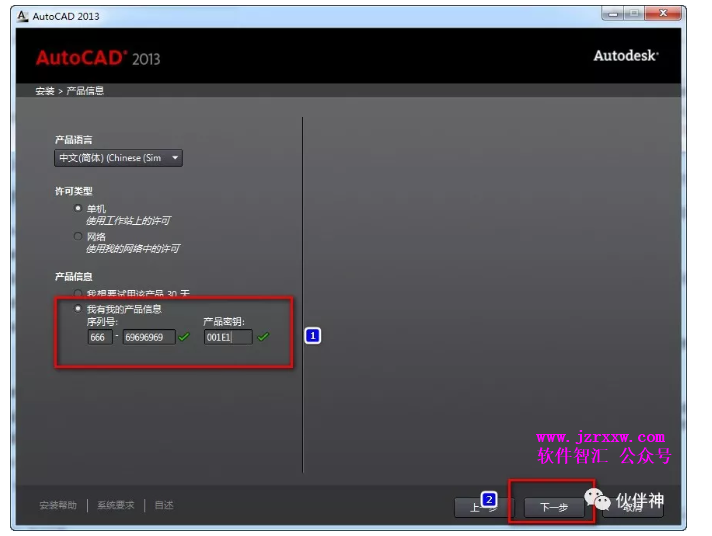
Task: Select 我有我的产品信息 radio button
Action: coord(78,309)
